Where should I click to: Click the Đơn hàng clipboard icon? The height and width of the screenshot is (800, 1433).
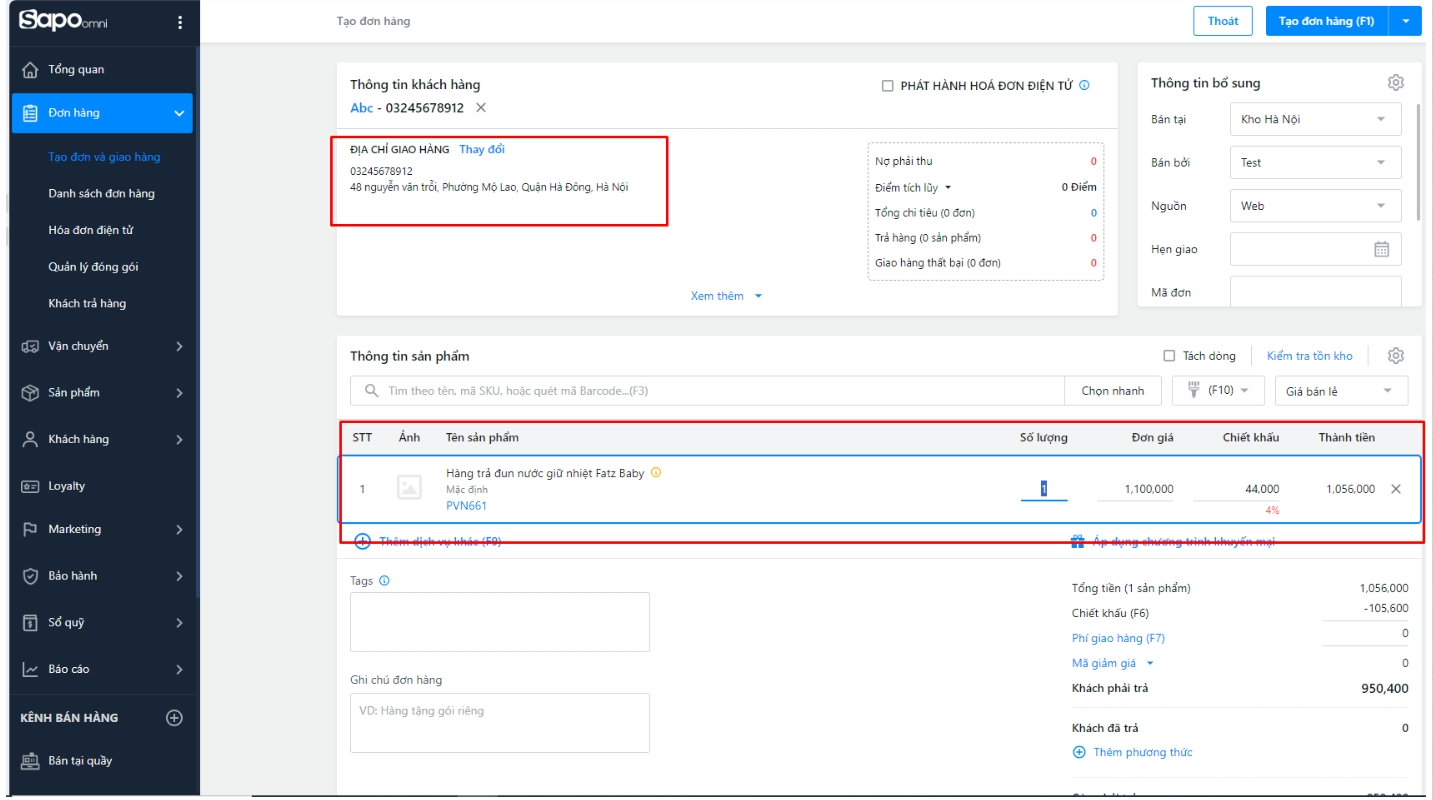pyautogui.click(x=30, y=113)
